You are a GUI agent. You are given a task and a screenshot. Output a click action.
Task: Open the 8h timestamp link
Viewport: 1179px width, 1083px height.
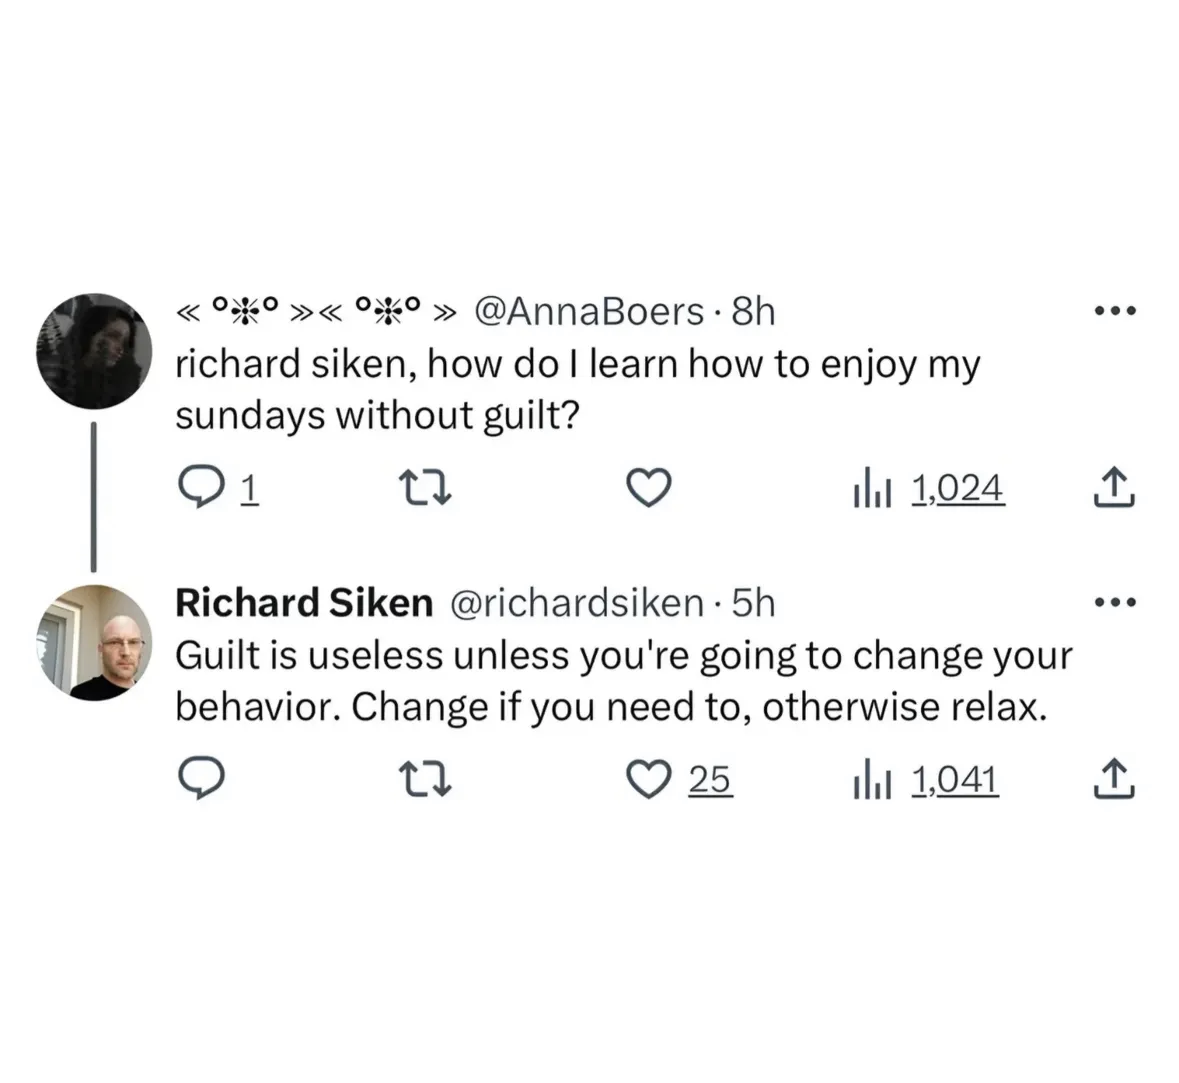[754, 312]
